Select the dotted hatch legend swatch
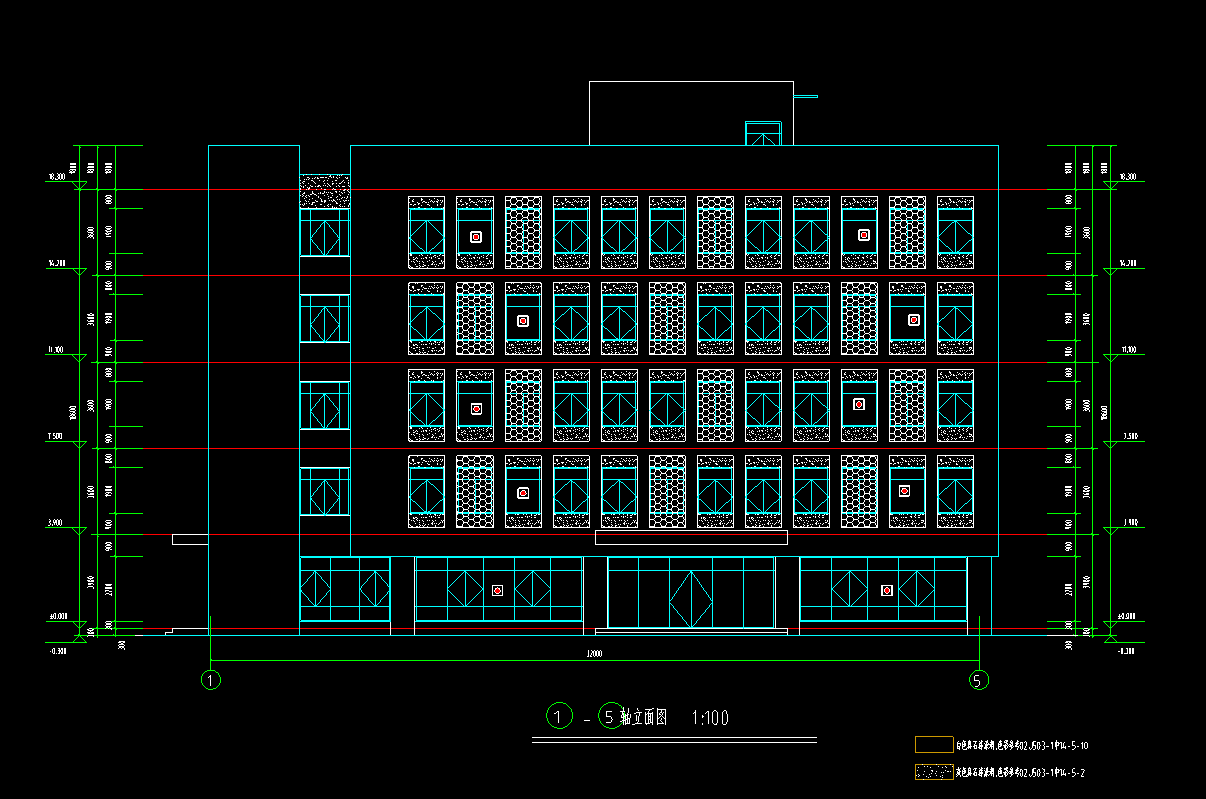The image size is (1206, 799). point(933,772)
